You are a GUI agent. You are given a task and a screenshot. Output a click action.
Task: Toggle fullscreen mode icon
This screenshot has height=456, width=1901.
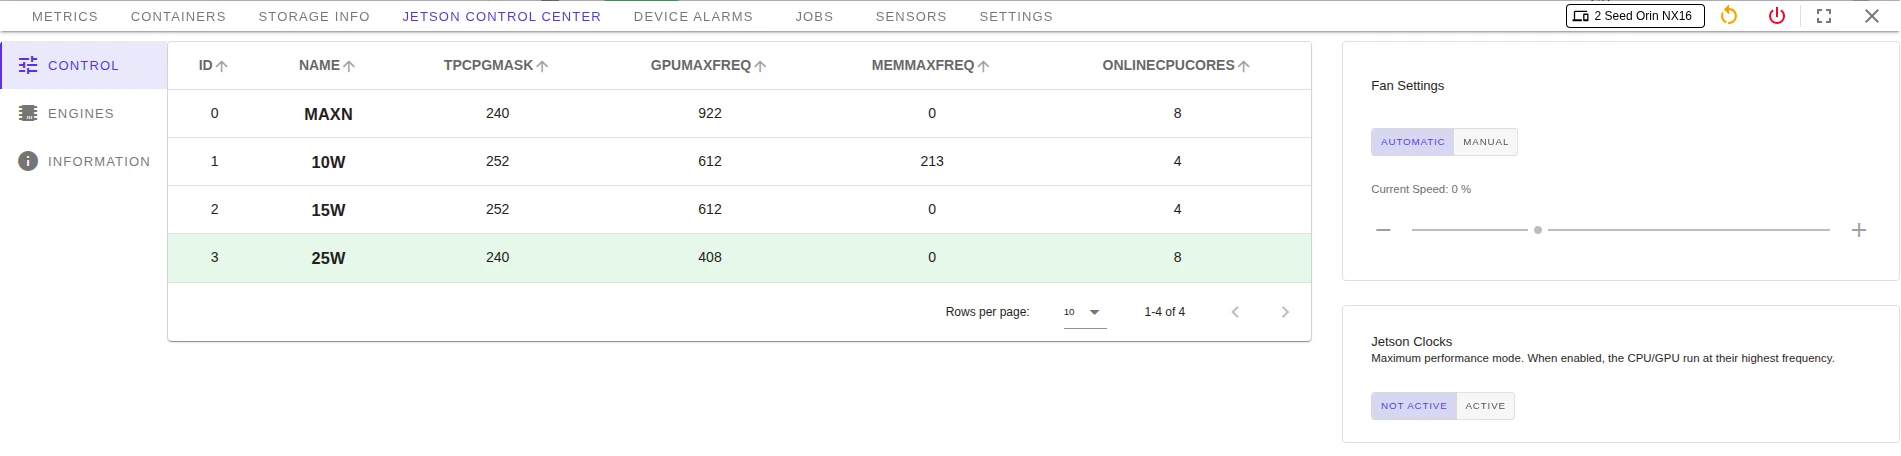pyautogui.click(x=1824, y=16)
